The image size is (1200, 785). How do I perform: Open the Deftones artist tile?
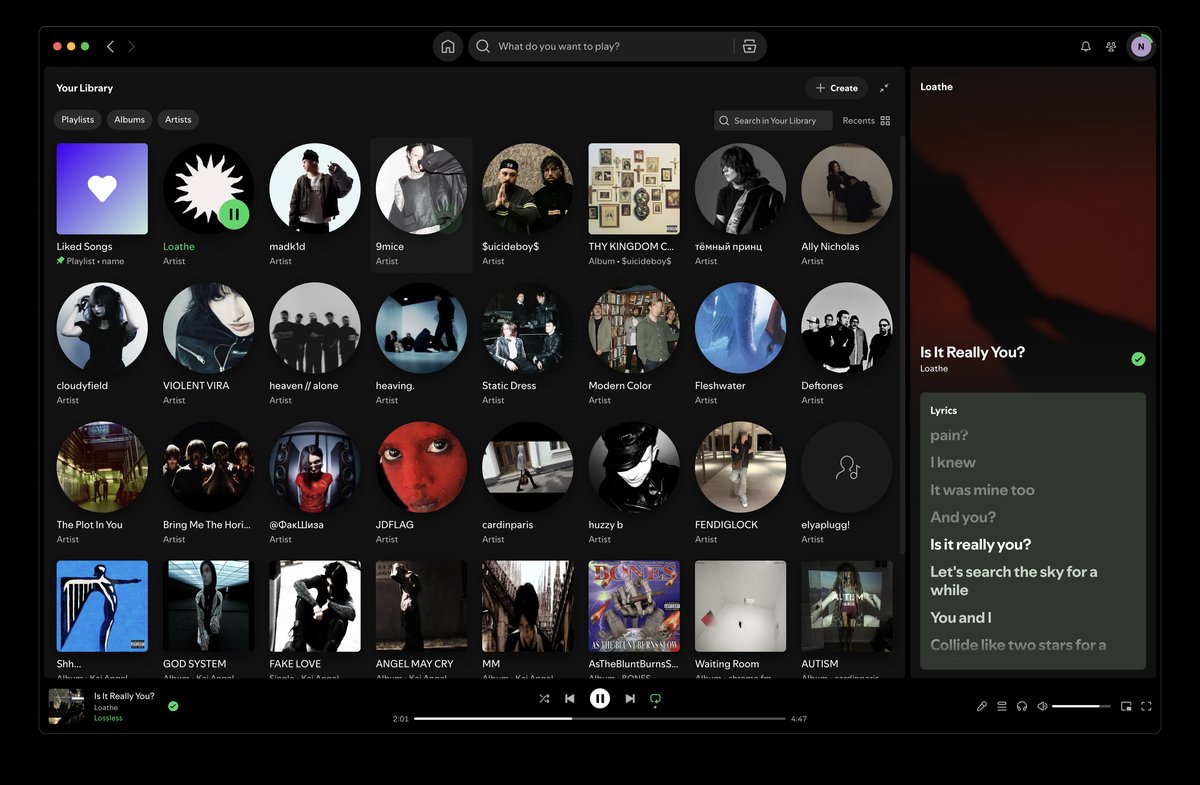847,343
